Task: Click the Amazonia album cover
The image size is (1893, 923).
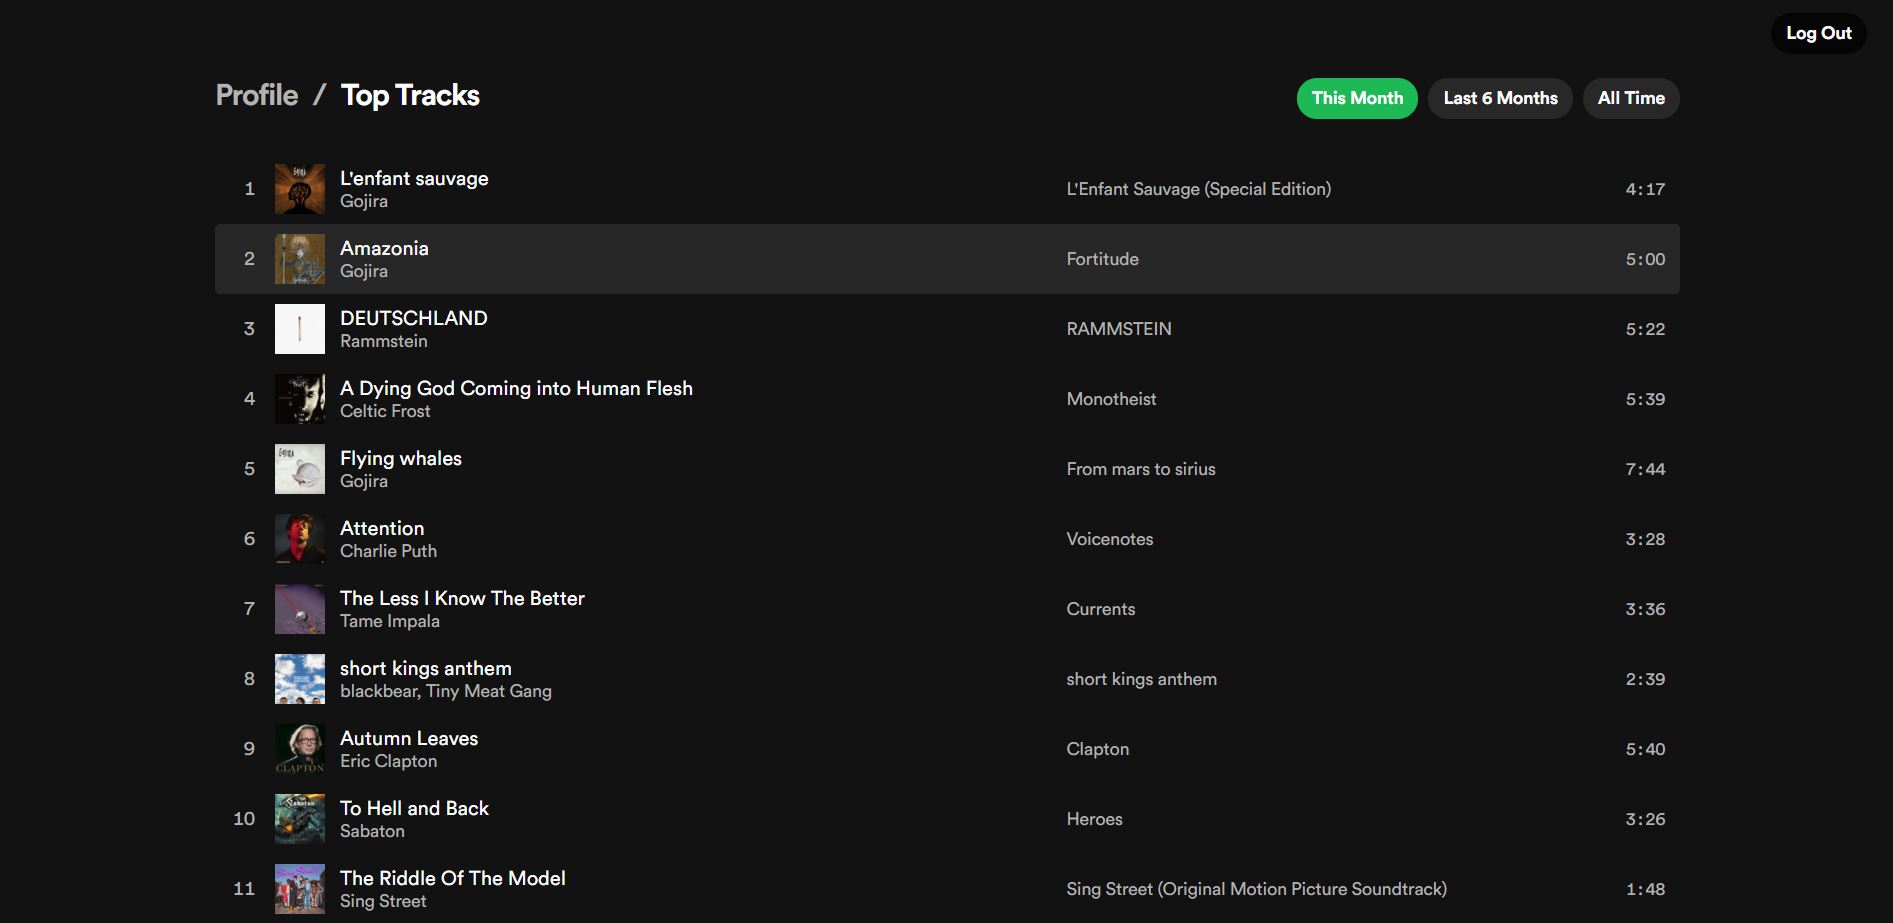Action: coord(299,258)
